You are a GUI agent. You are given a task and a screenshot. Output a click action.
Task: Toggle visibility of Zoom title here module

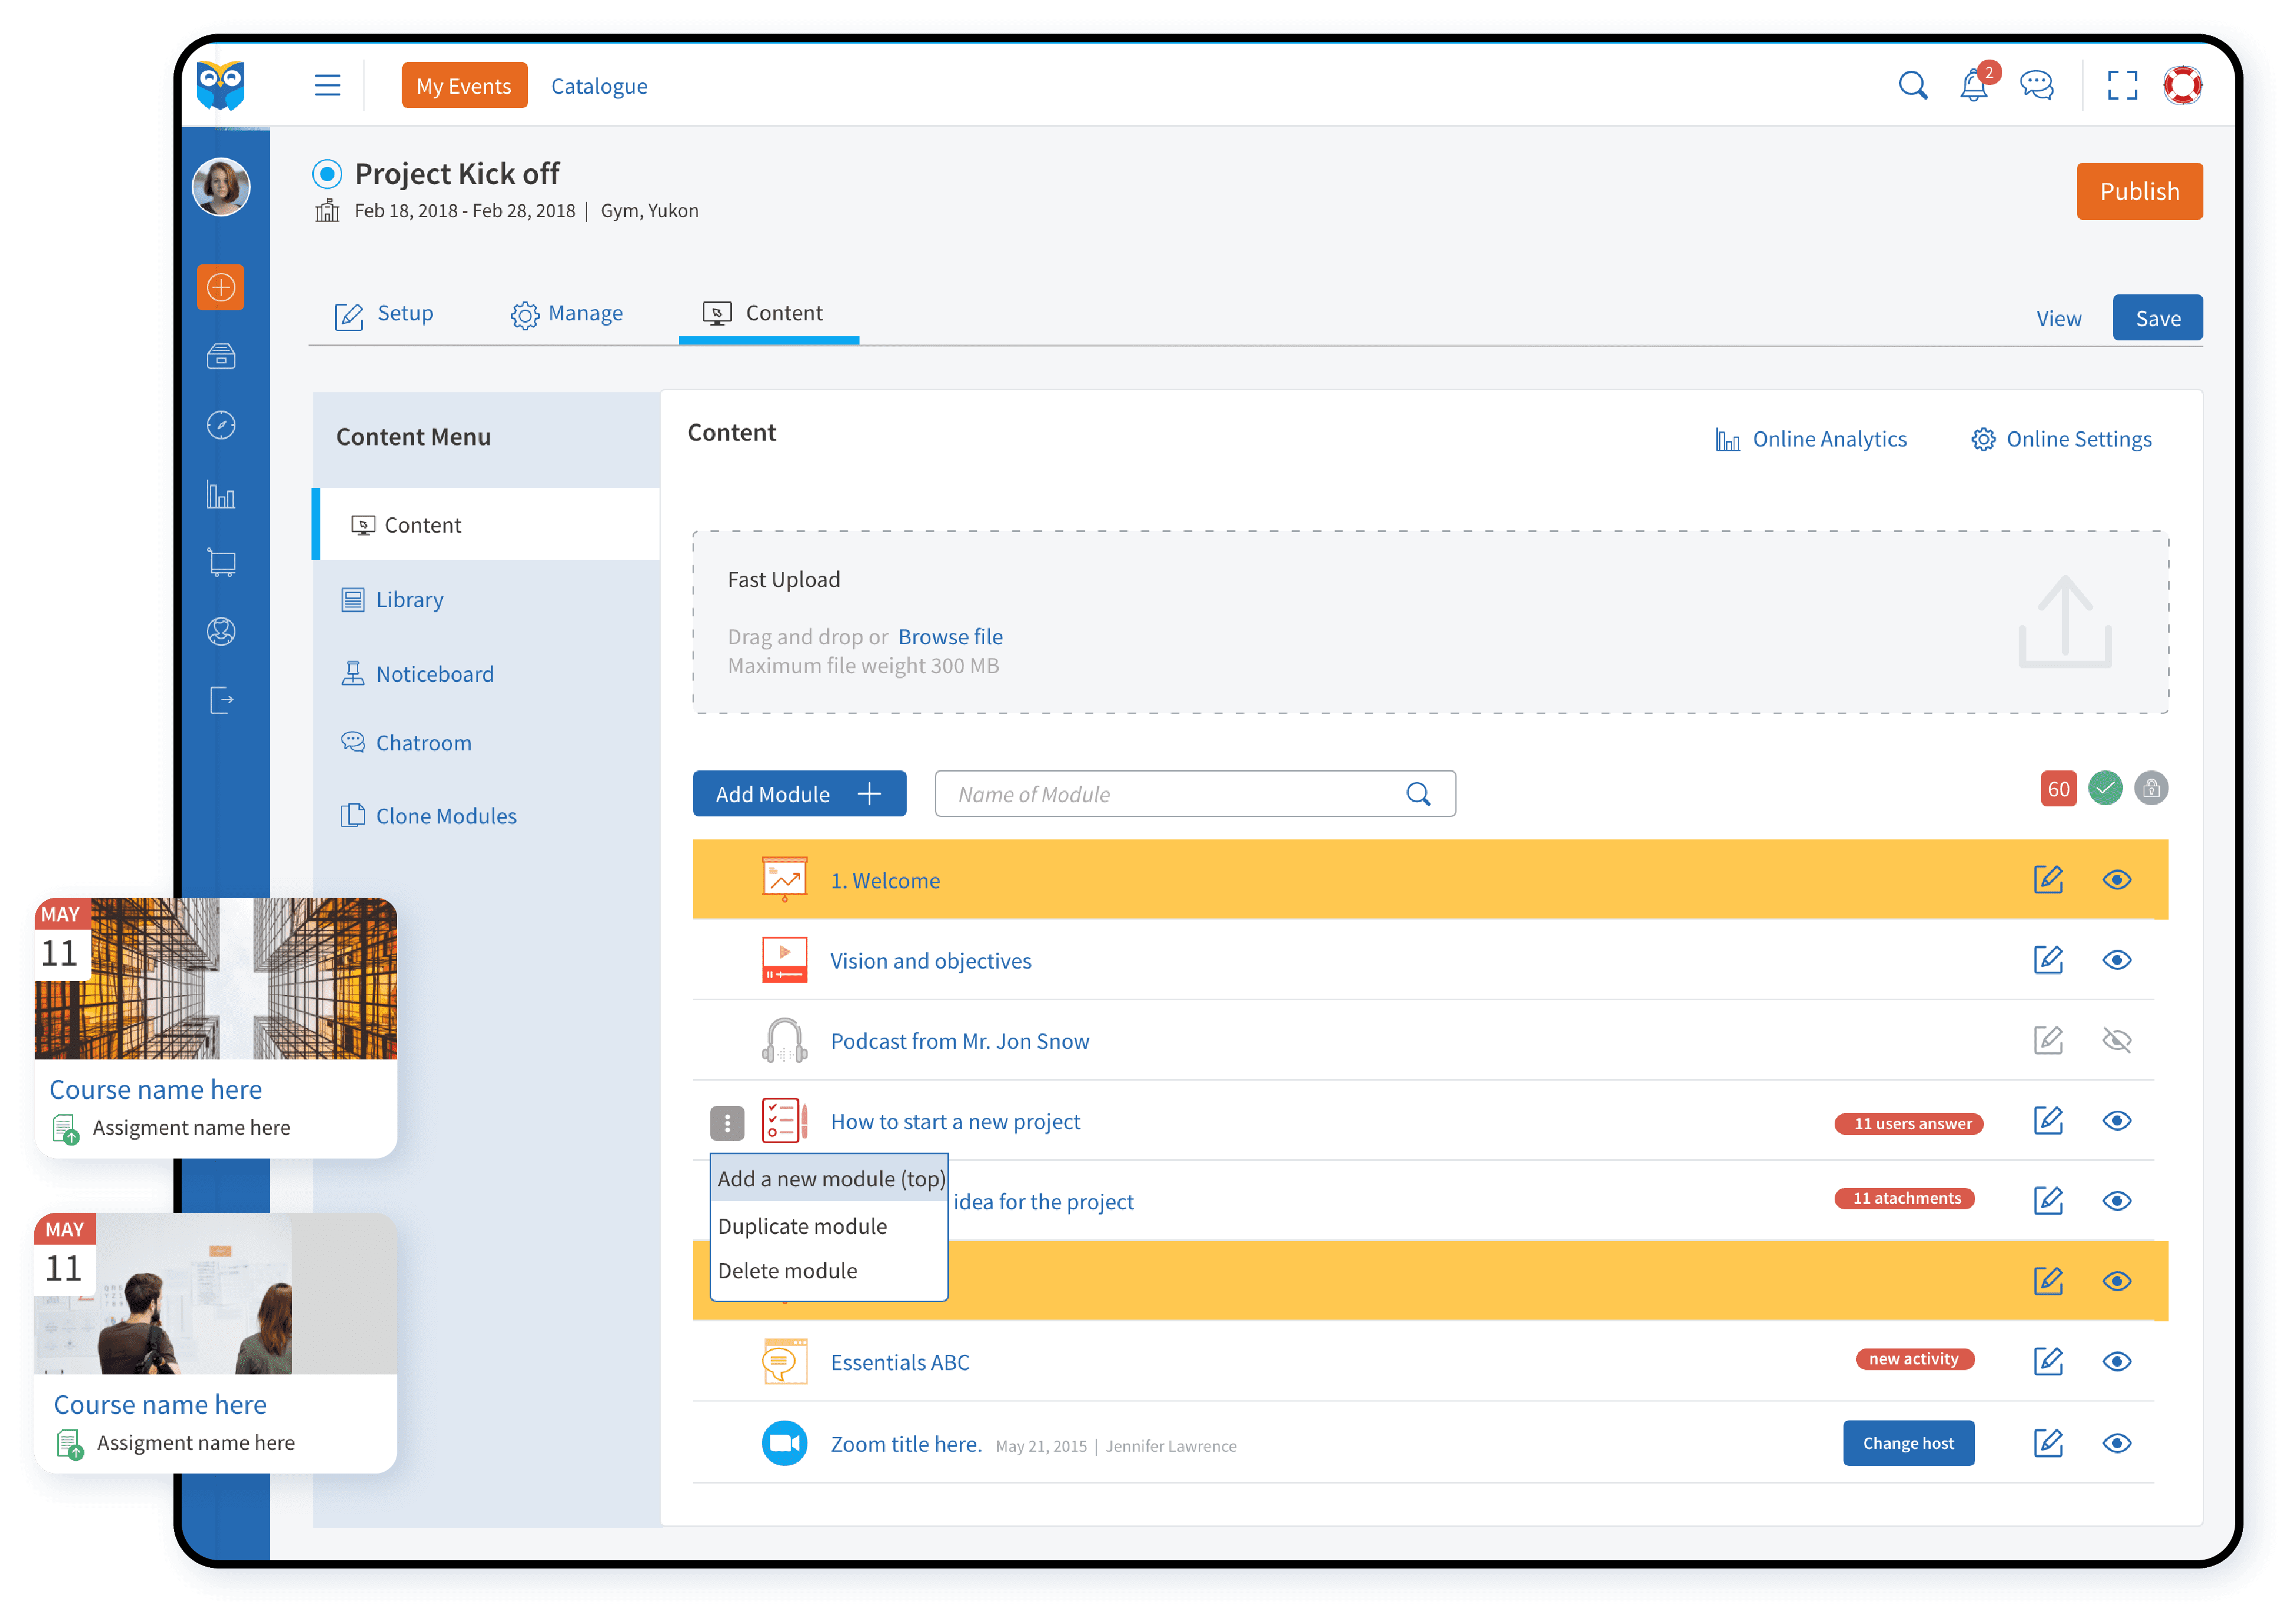point(2116,1444)
